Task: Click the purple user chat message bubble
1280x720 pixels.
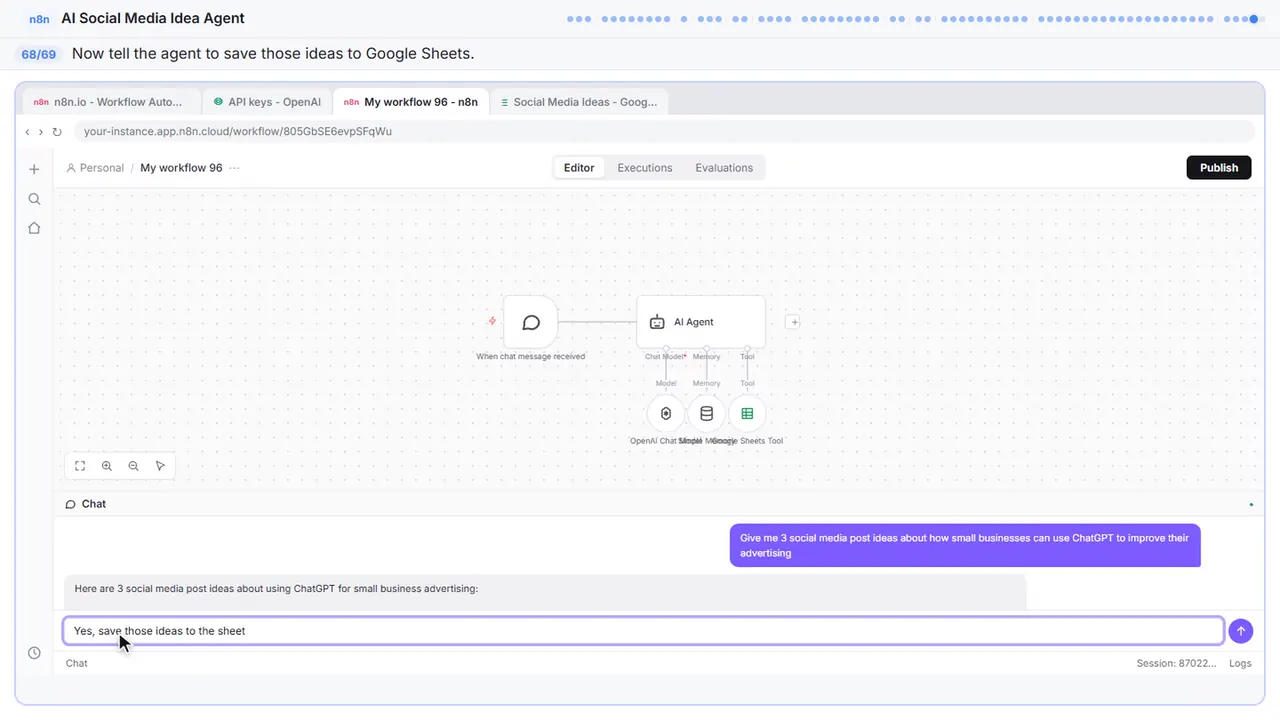Action: point(965,545)
